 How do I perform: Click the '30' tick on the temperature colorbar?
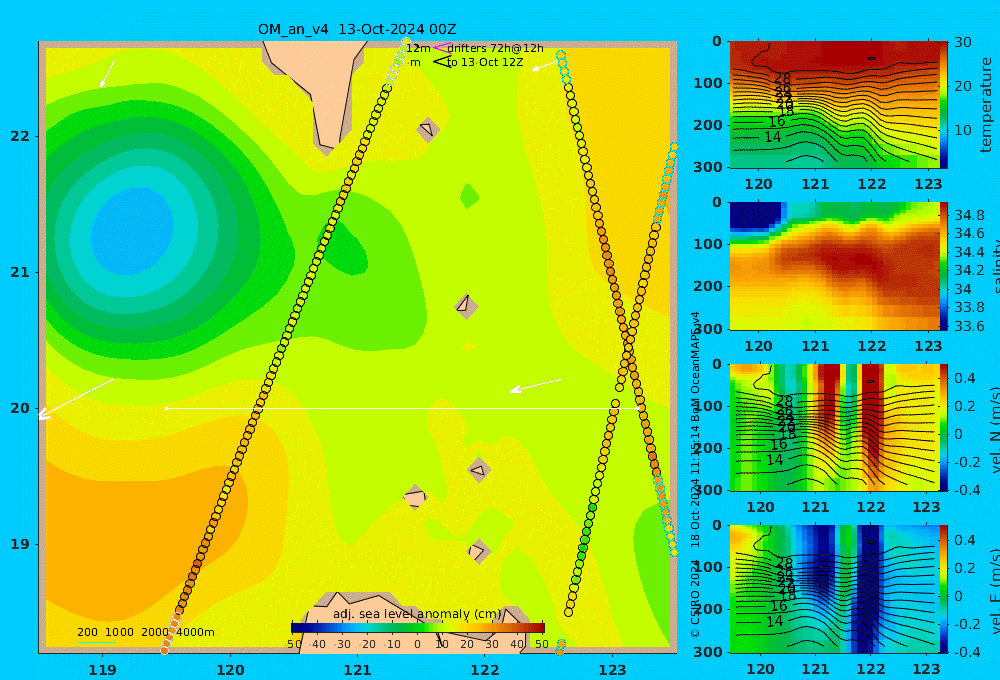(963, 42)
